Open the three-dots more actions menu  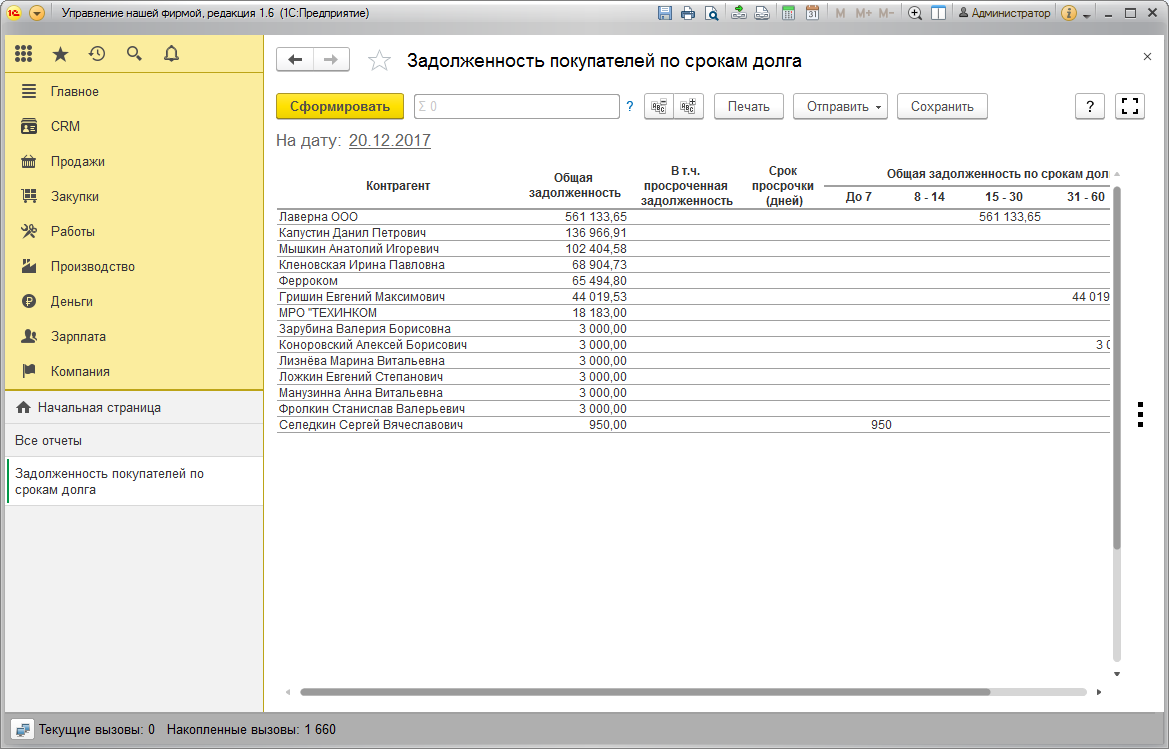(1141, 414)
